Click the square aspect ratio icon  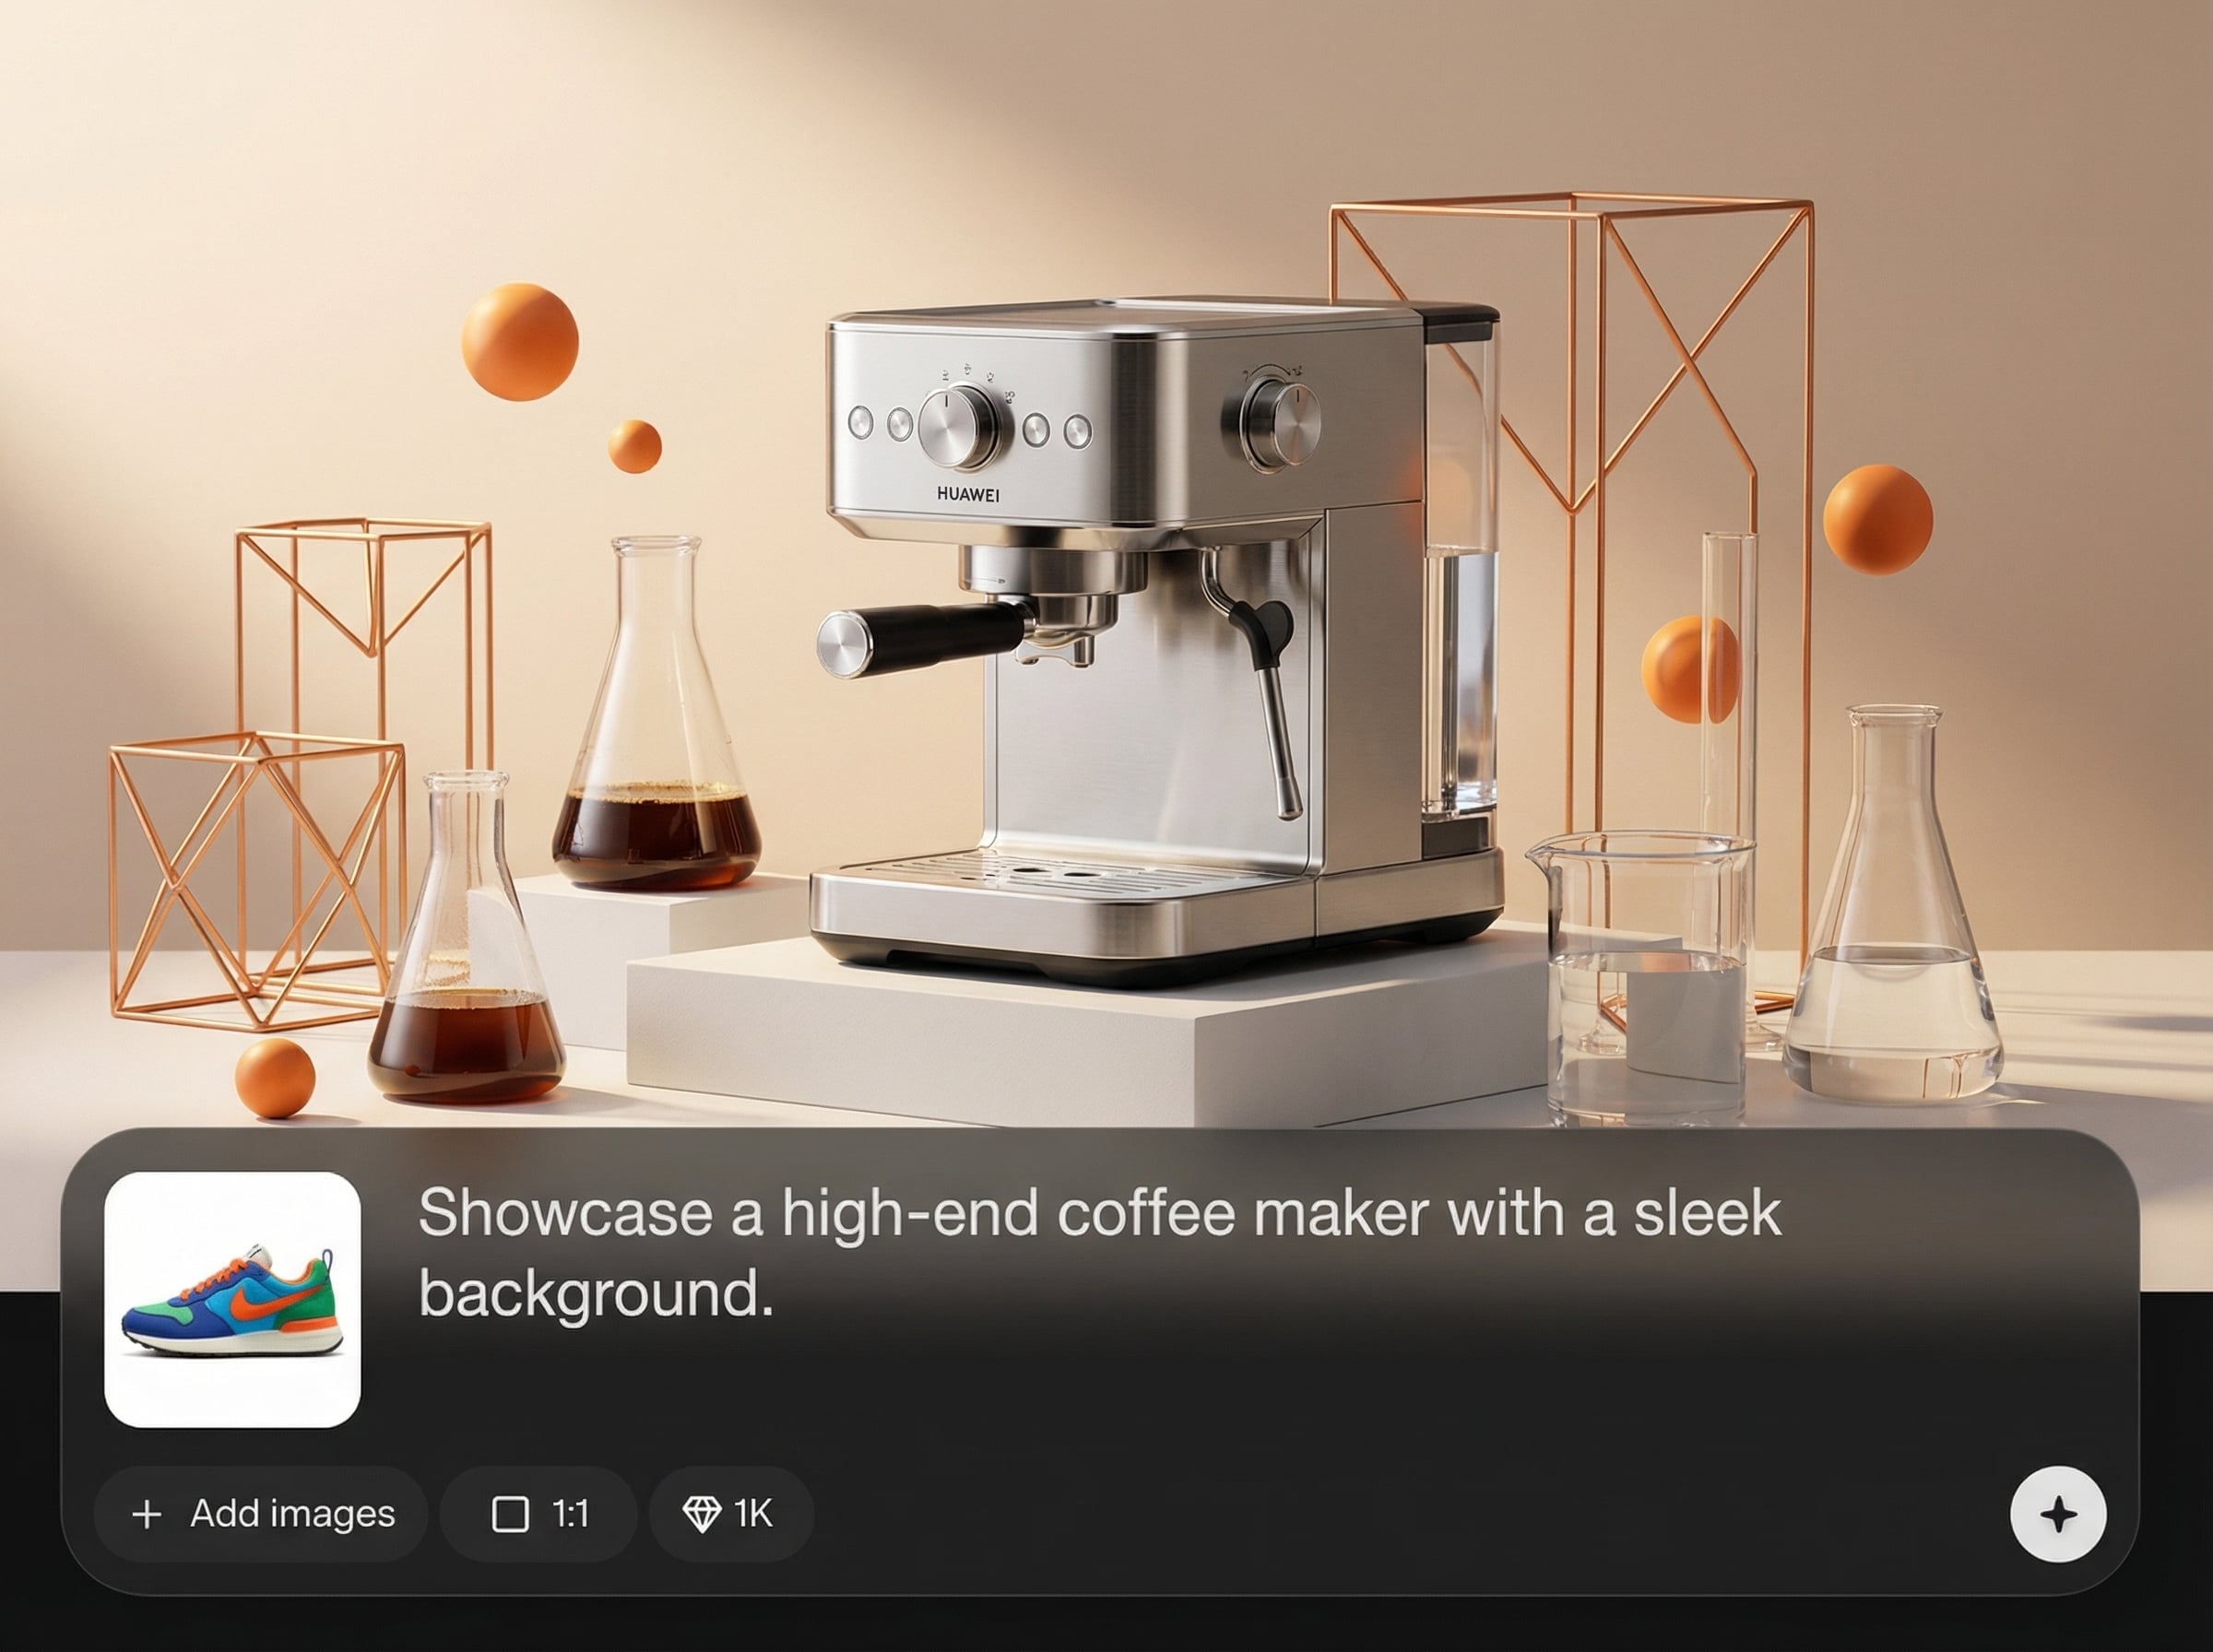point(511,1514)
